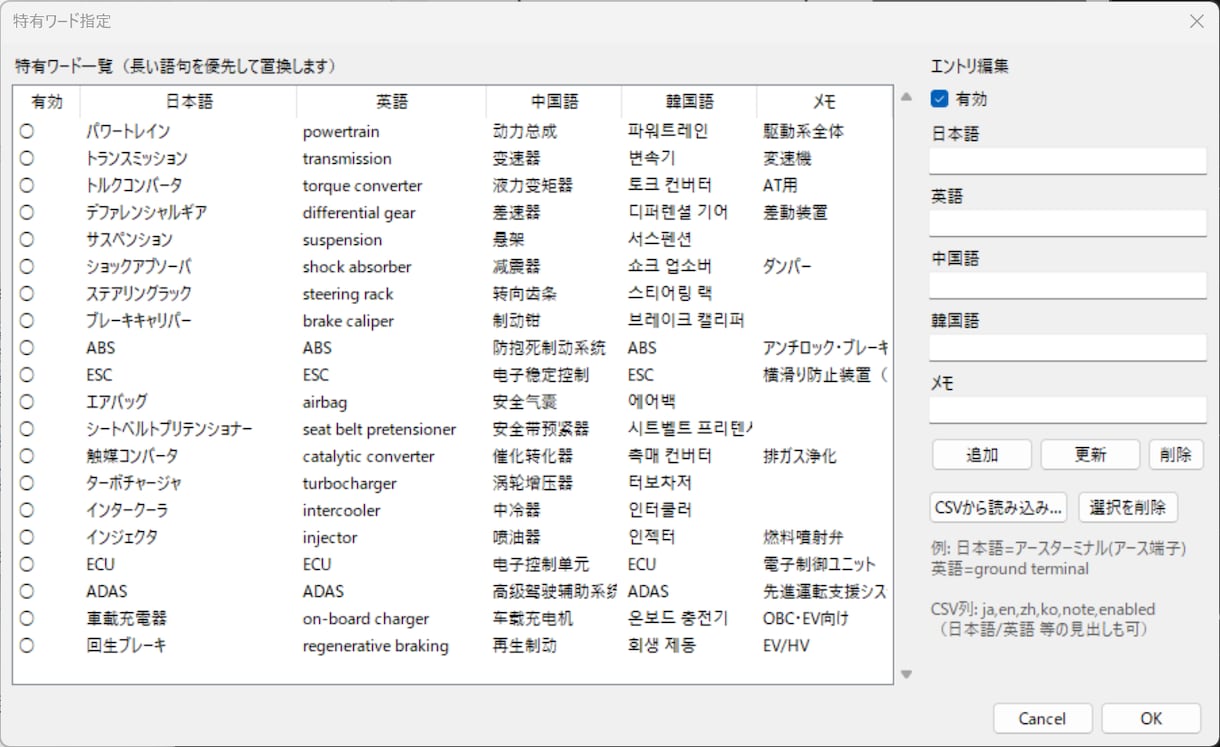Click the scroll down arrow beside list
Image resolution: width=1220 pixels, height=747 pixels.
click(x=906, y=674)
